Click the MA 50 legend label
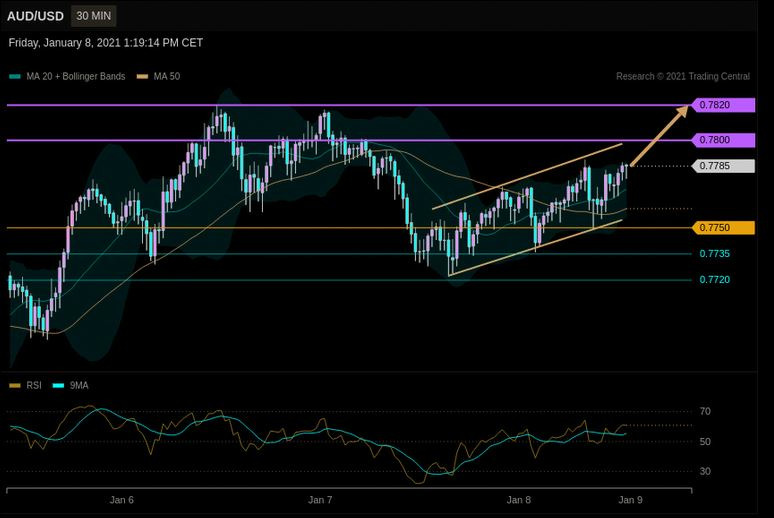The width and height of the screenshot is (774, 518). [166, 77]
